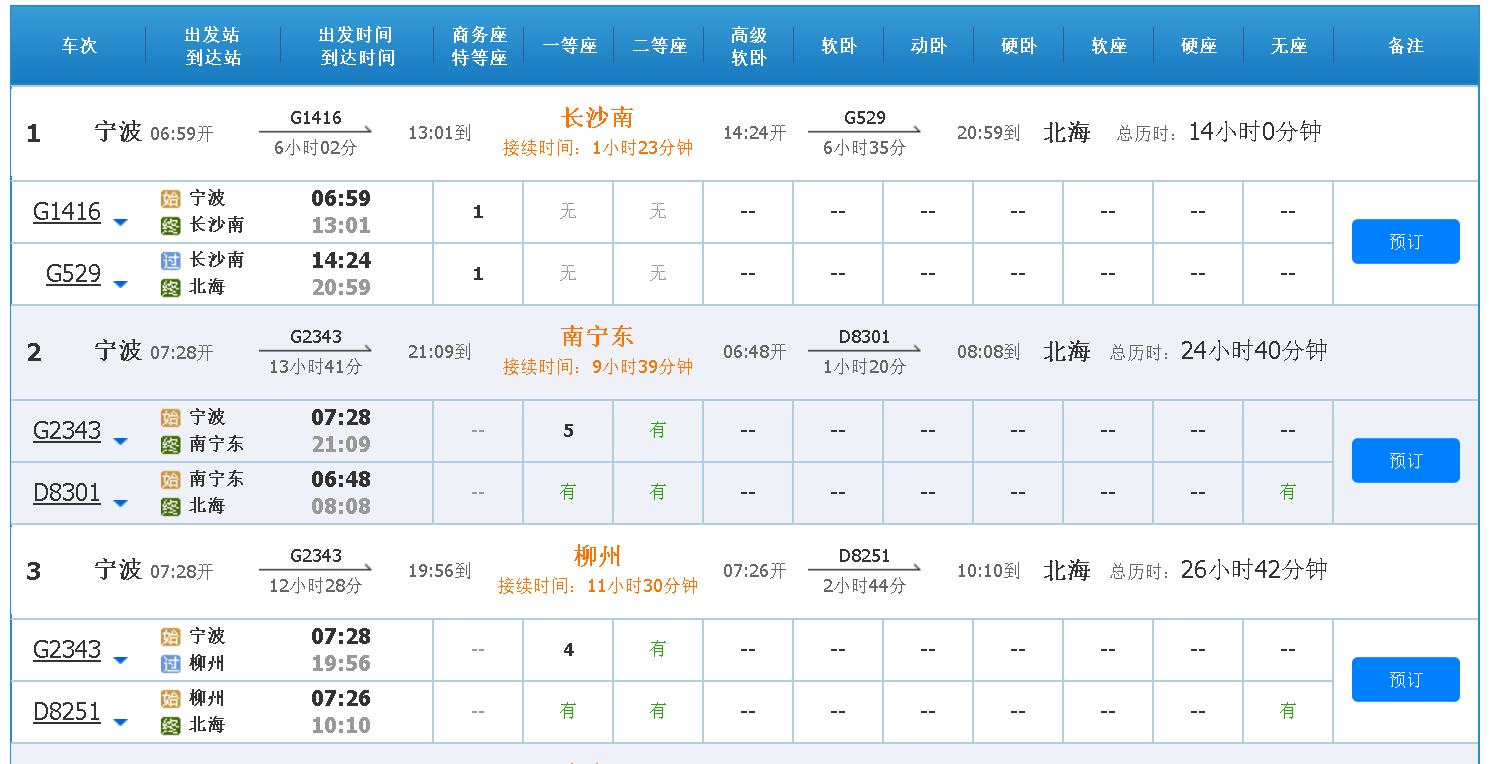Click the 商务座 特等座 column header

479,46
